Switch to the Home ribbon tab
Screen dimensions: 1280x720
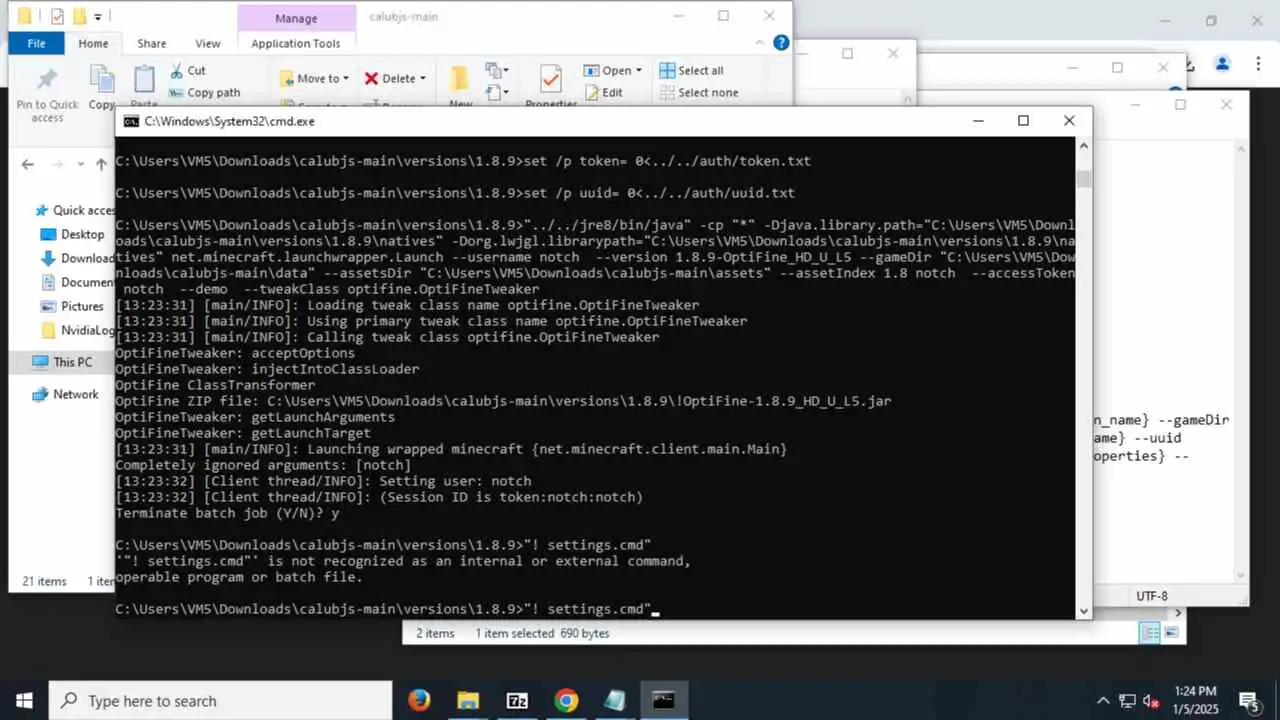(93, 43)
